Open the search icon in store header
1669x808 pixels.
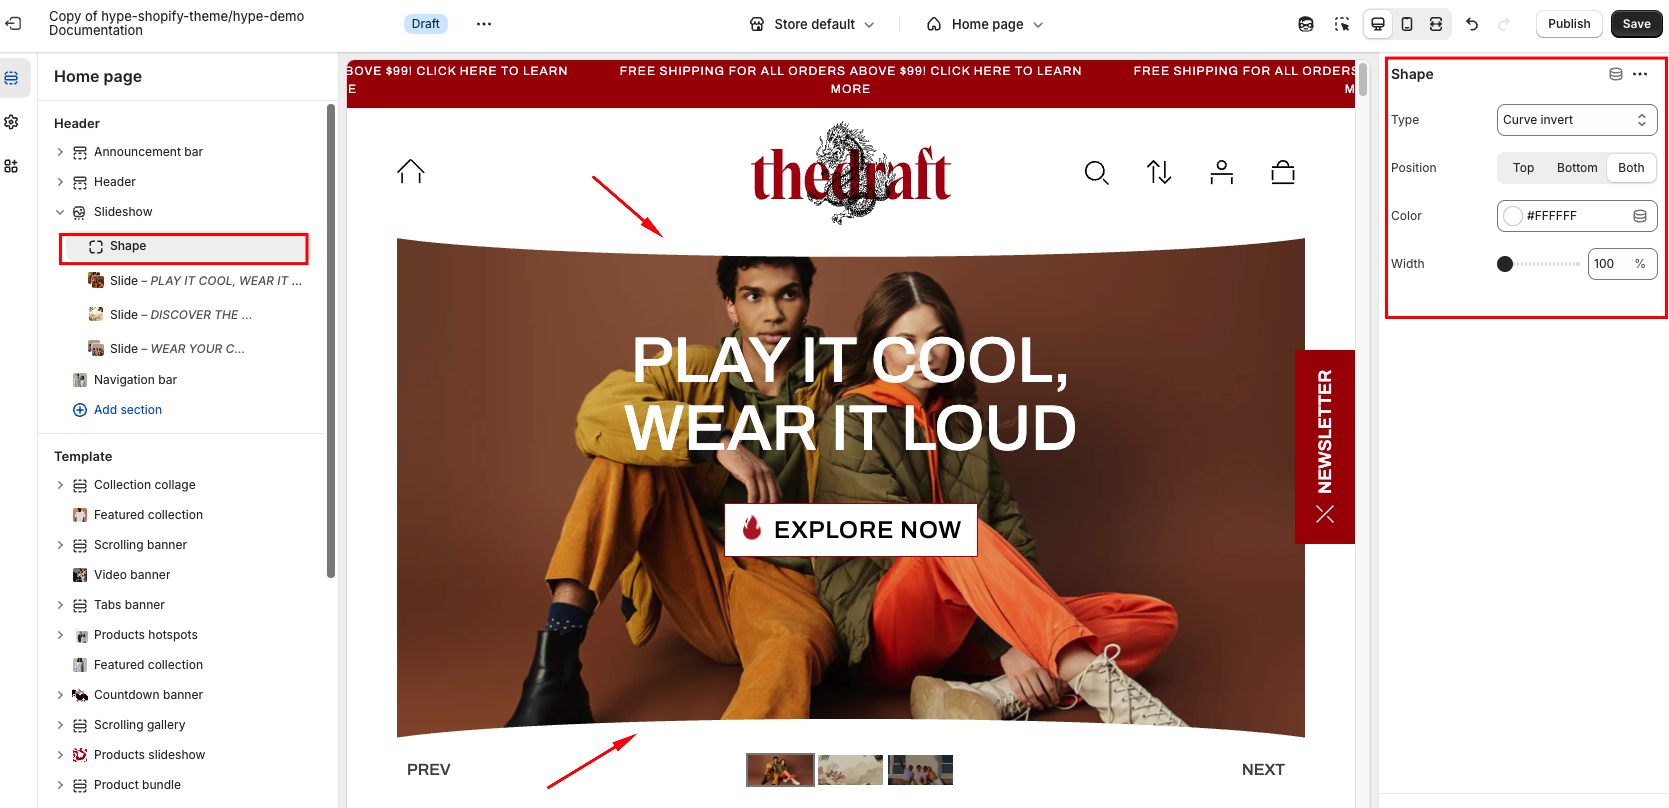(x=1097, y=173)
